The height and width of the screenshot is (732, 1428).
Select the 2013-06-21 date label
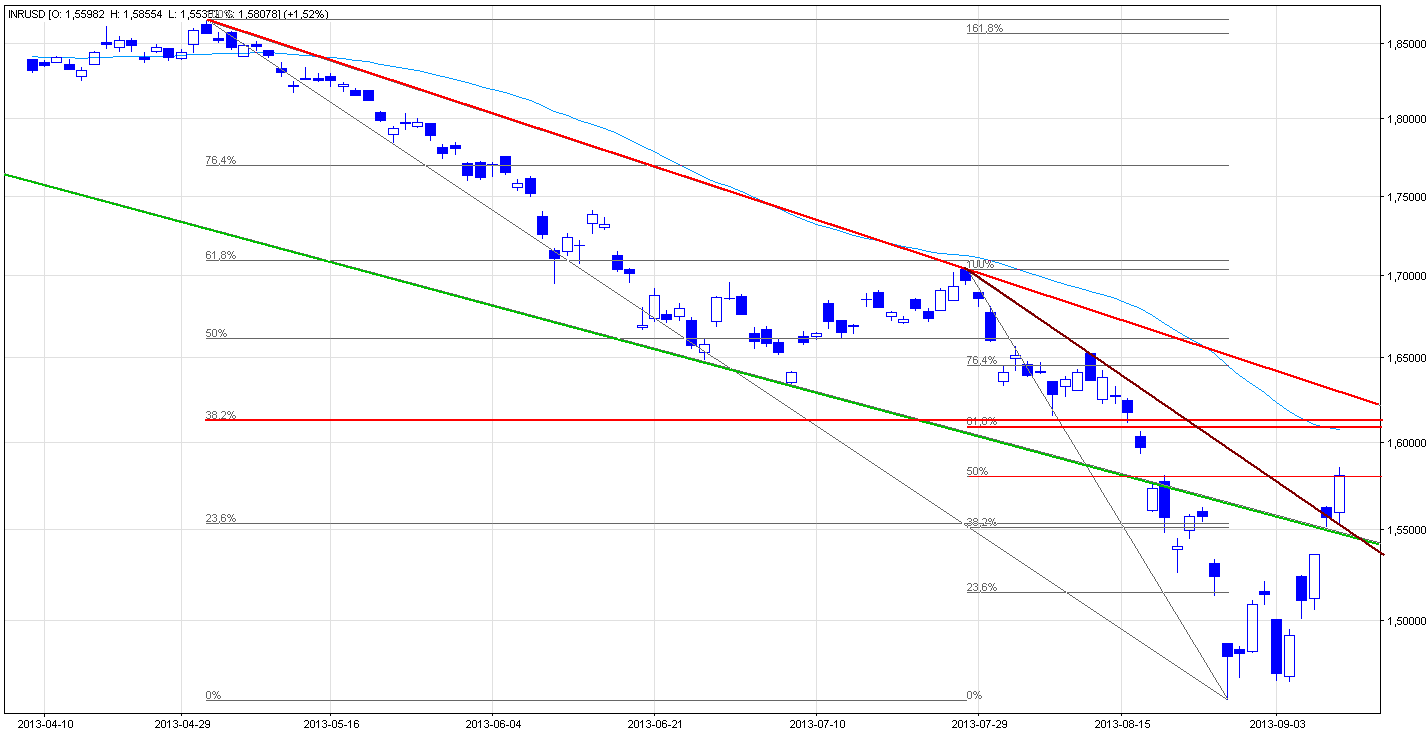pos(655,722)
